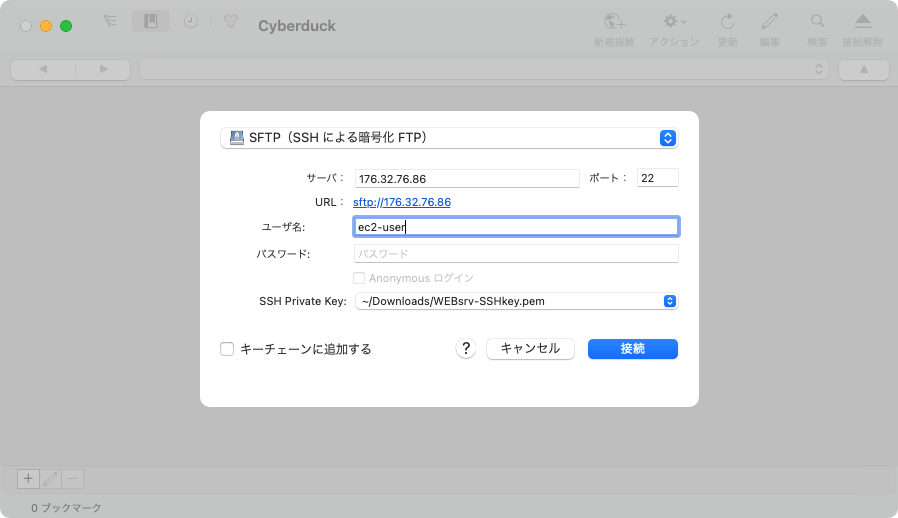This screenshot has height=518, width=898.
Task: Open help with the question mark button
Action: point(466,348)
